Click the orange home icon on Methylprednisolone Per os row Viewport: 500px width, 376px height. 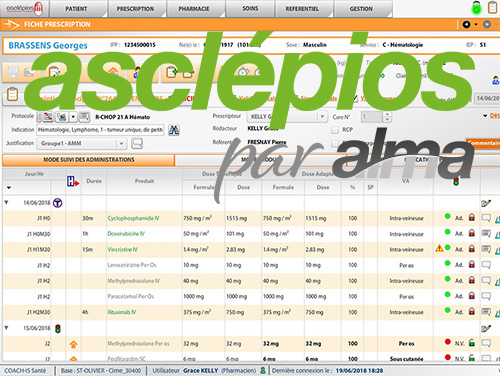(73, 344)
